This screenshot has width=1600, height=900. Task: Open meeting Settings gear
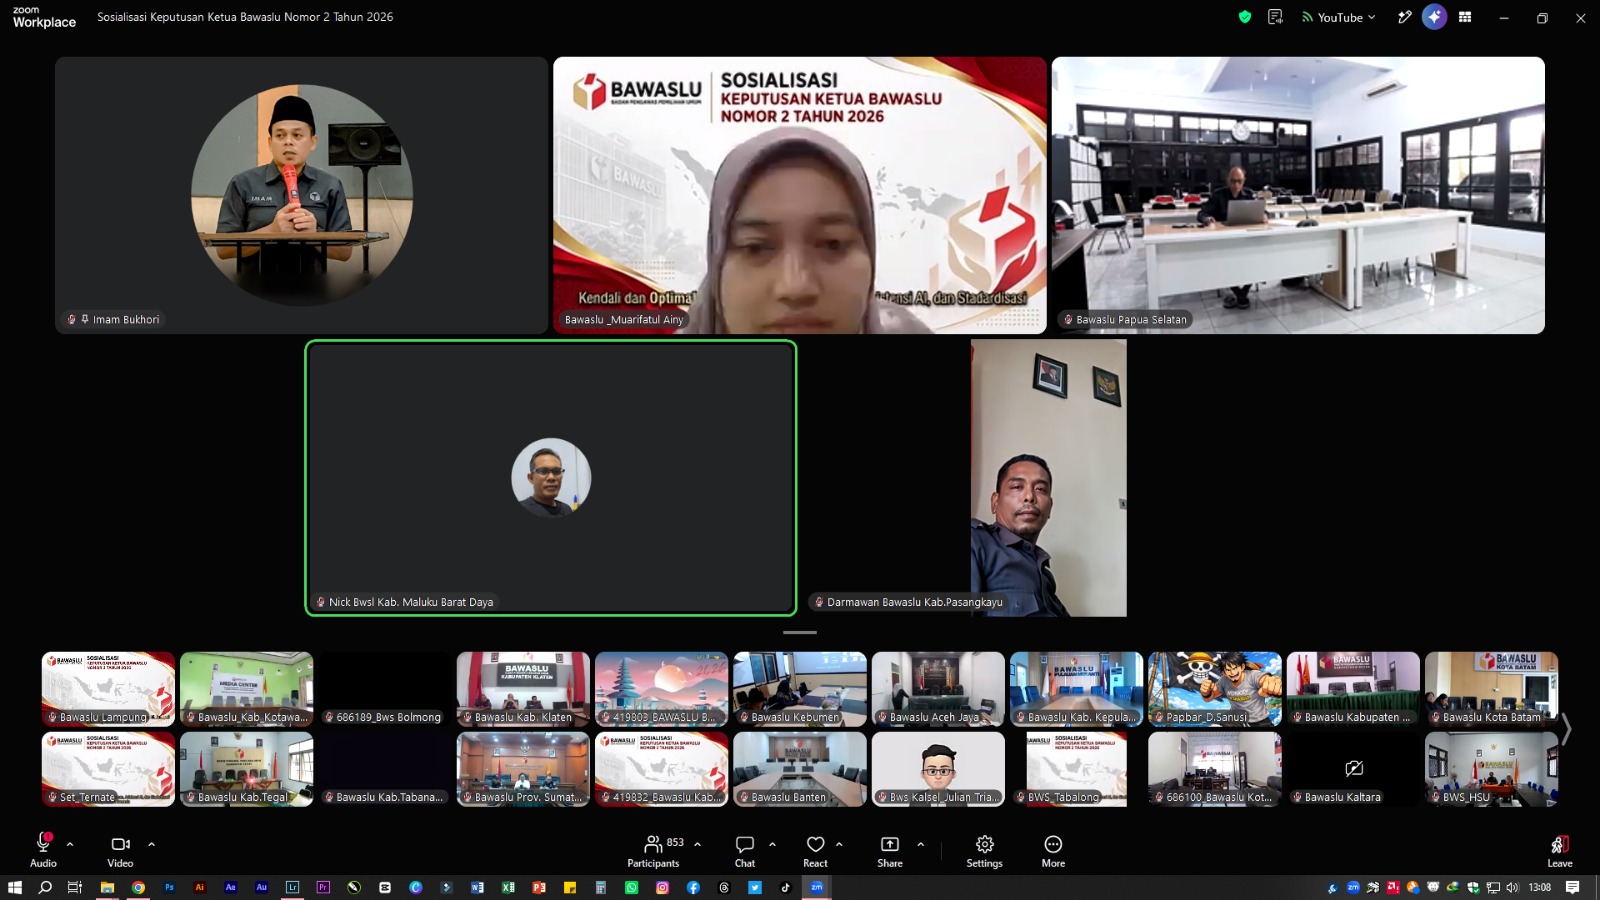coord(984,850)
